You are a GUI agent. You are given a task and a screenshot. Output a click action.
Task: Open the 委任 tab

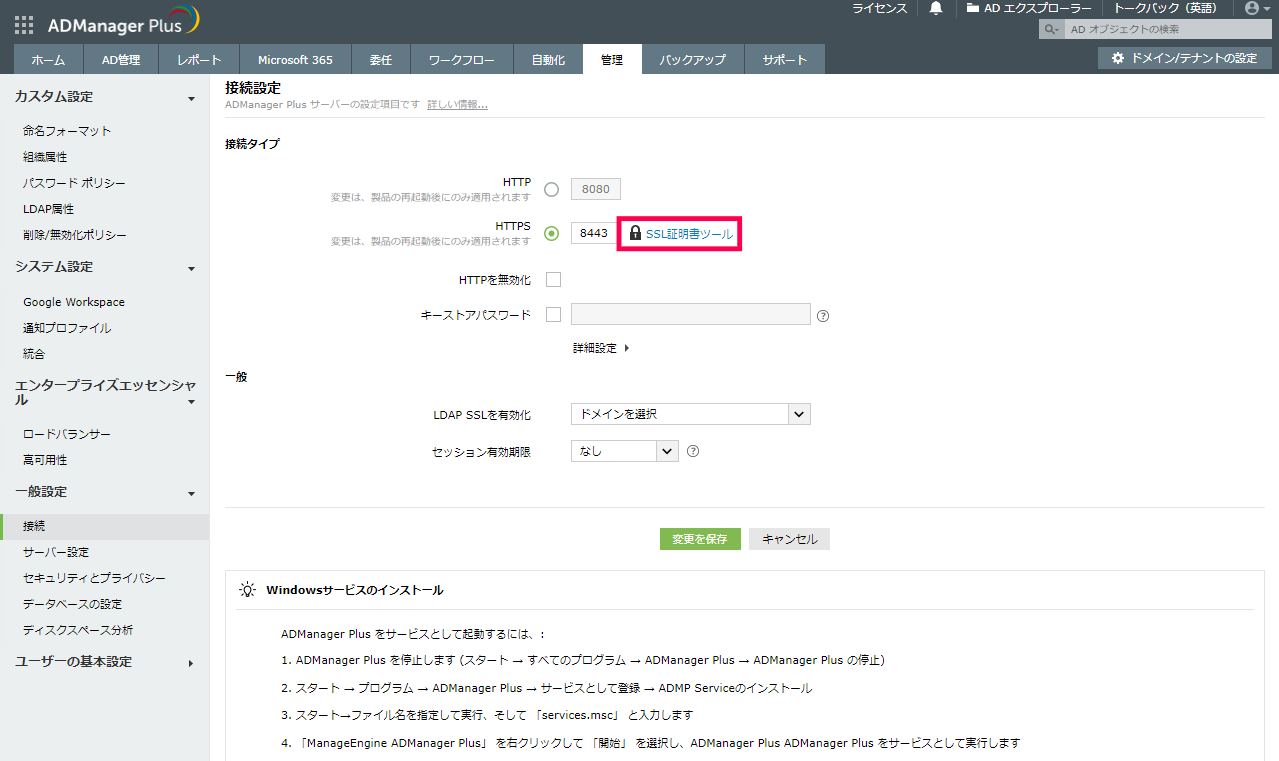(380, 60)
